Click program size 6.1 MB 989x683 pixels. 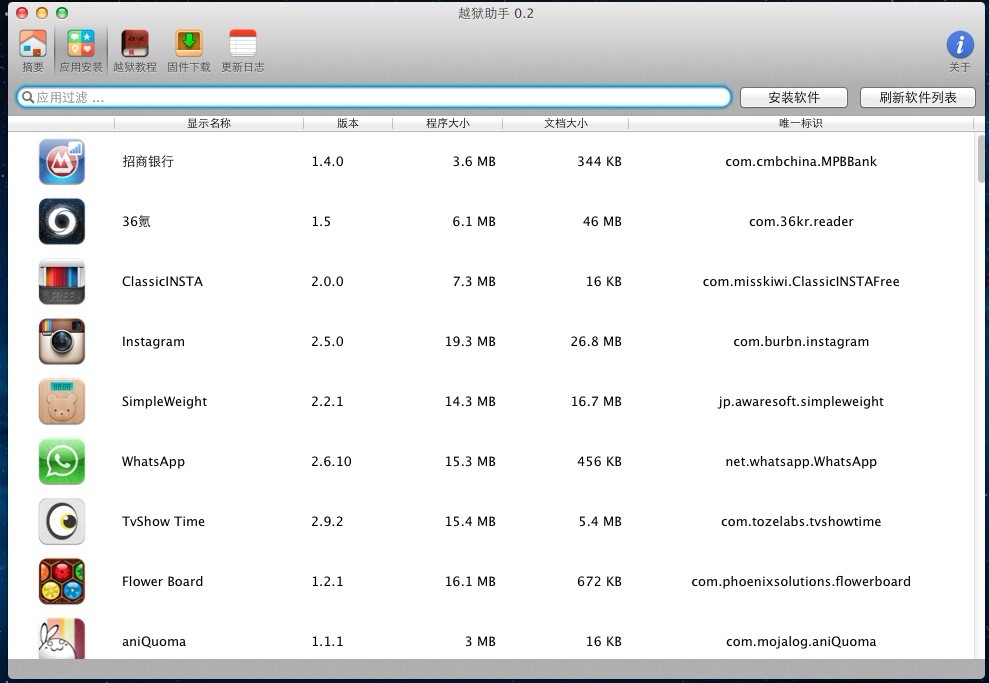474,221
